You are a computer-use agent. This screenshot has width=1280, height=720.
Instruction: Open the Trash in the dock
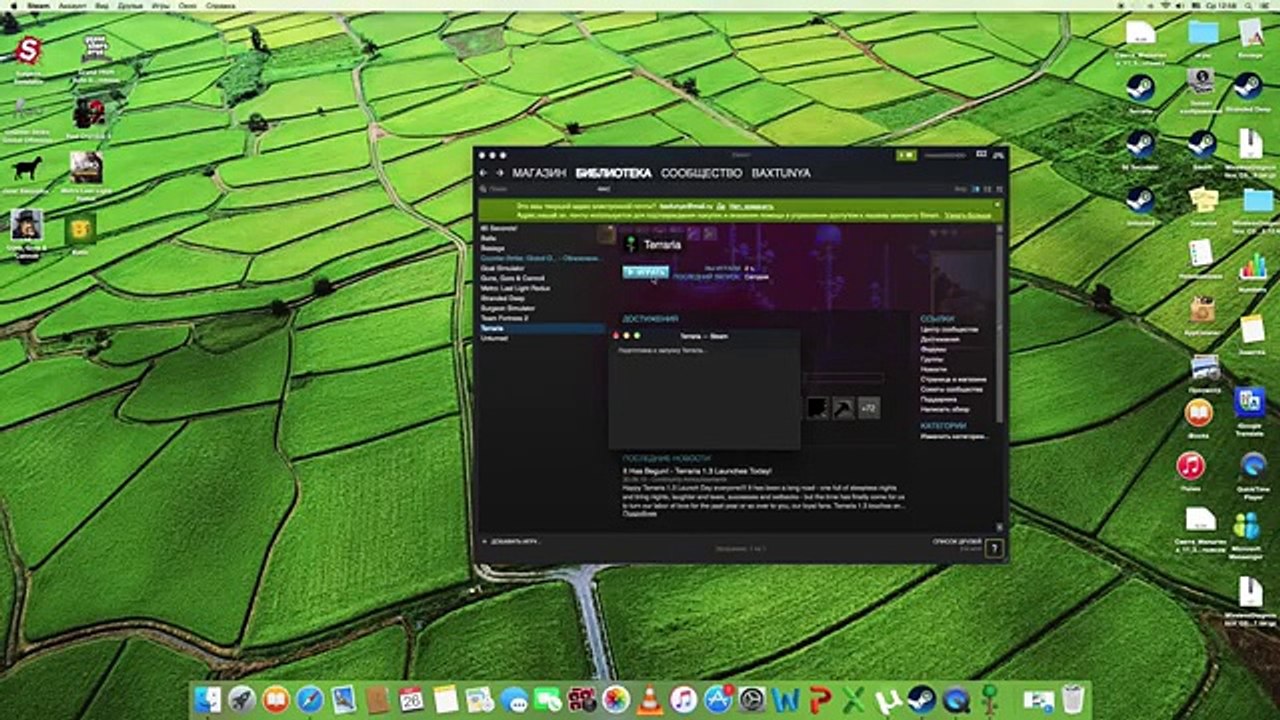1072,699
